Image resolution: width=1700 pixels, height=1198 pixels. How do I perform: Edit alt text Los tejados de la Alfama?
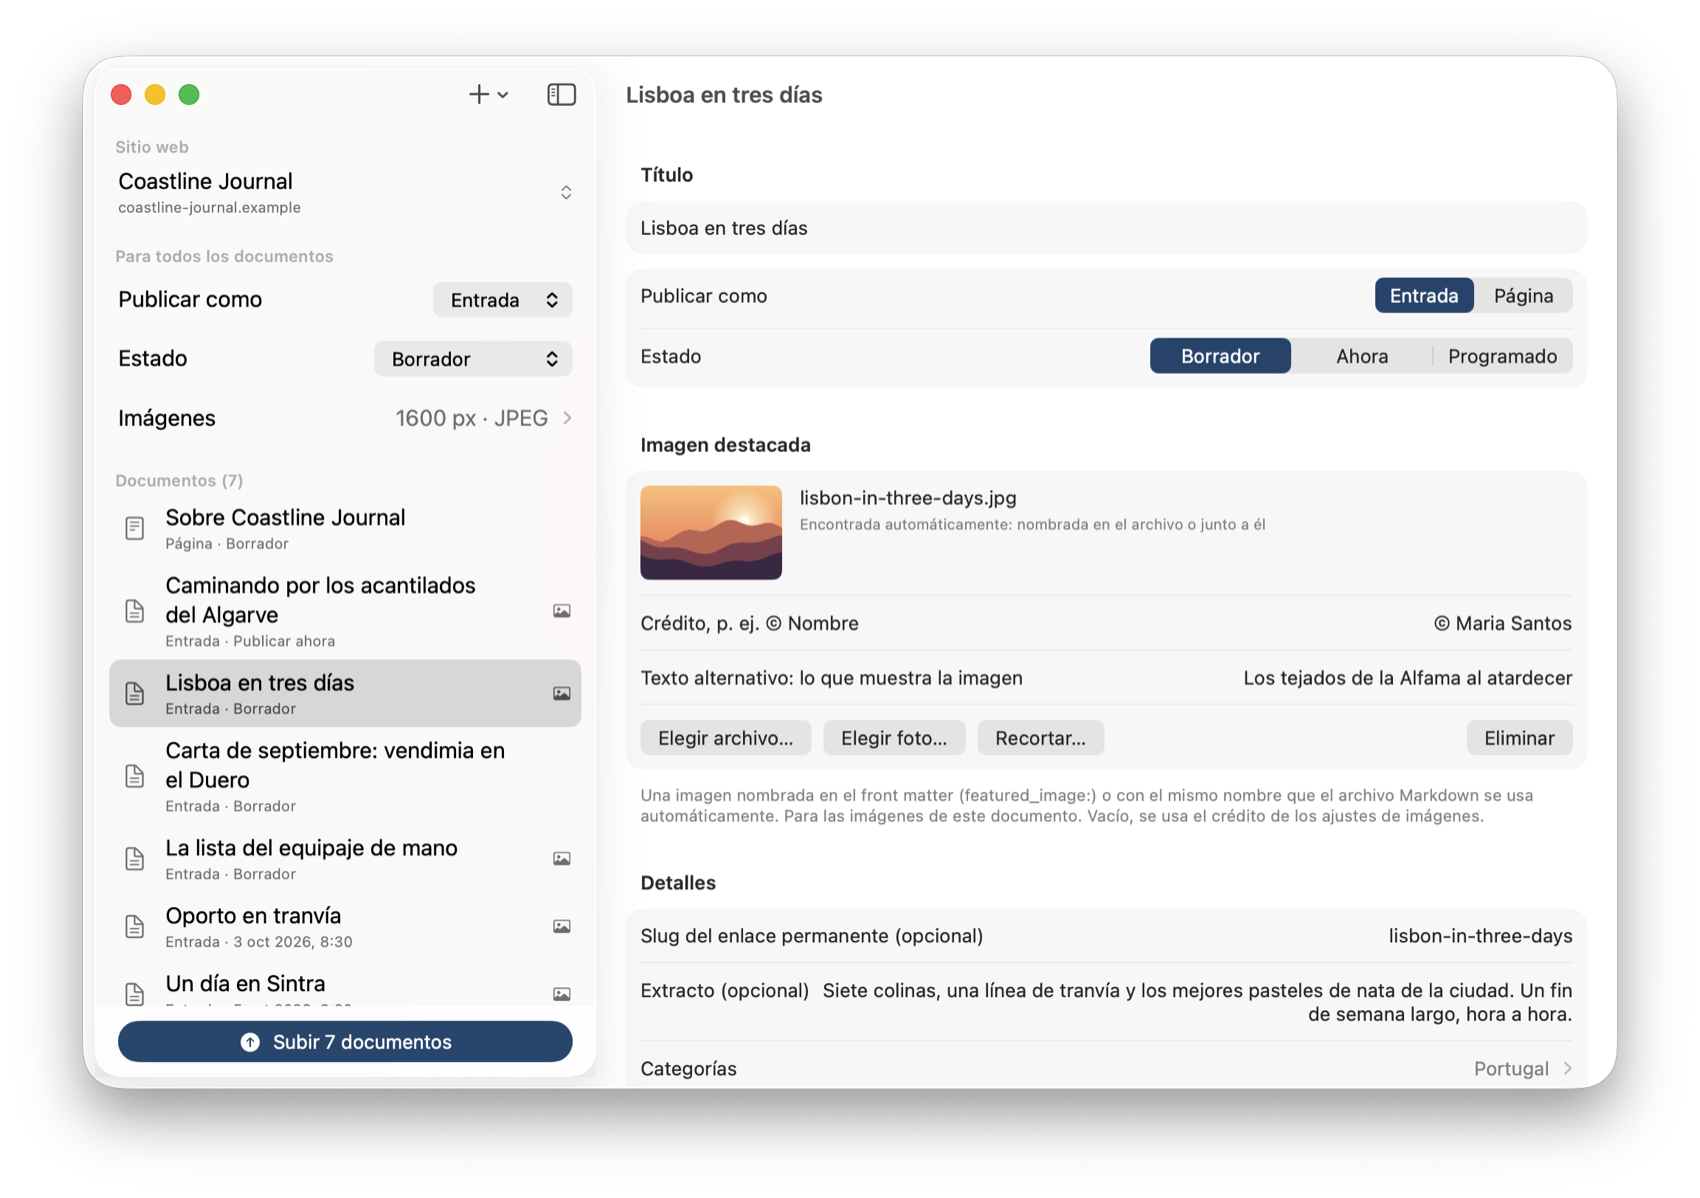pyautogui.click(x=1407, y=678)
